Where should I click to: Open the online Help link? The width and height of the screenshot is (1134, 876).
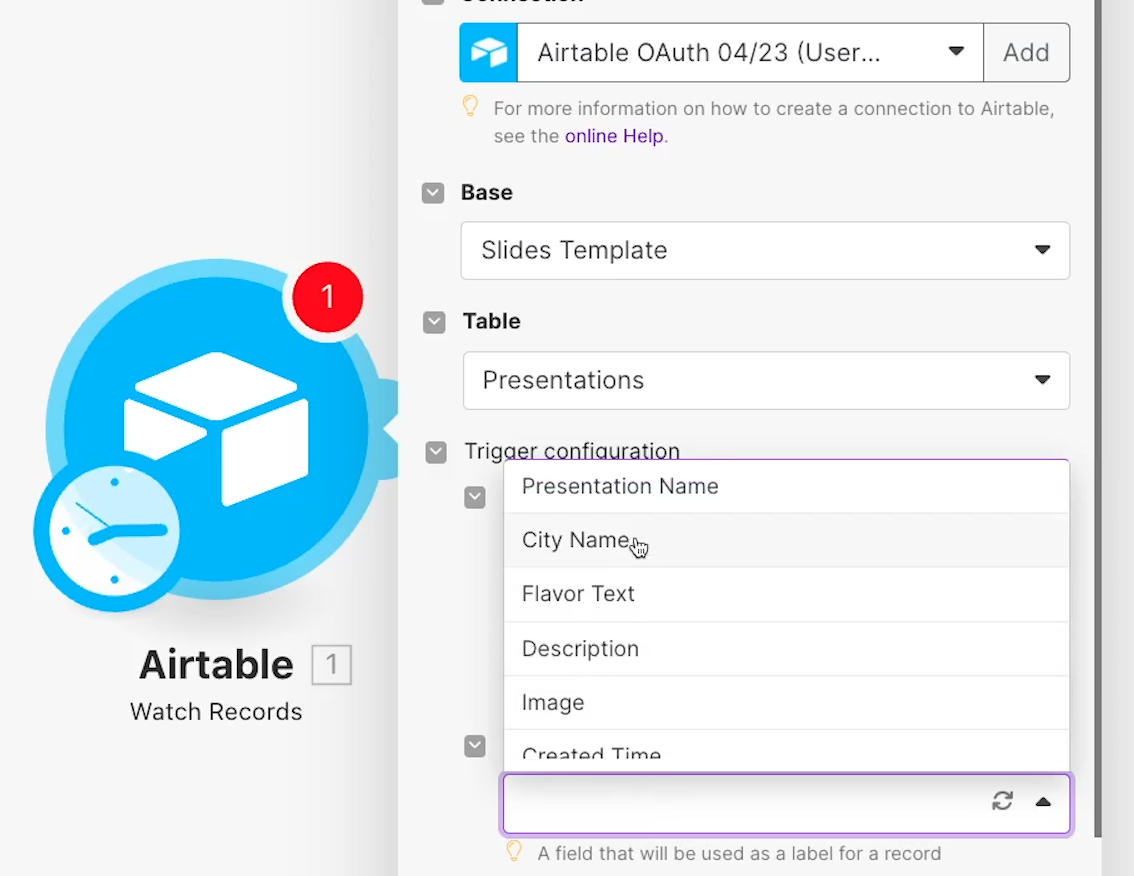[614, 136]
